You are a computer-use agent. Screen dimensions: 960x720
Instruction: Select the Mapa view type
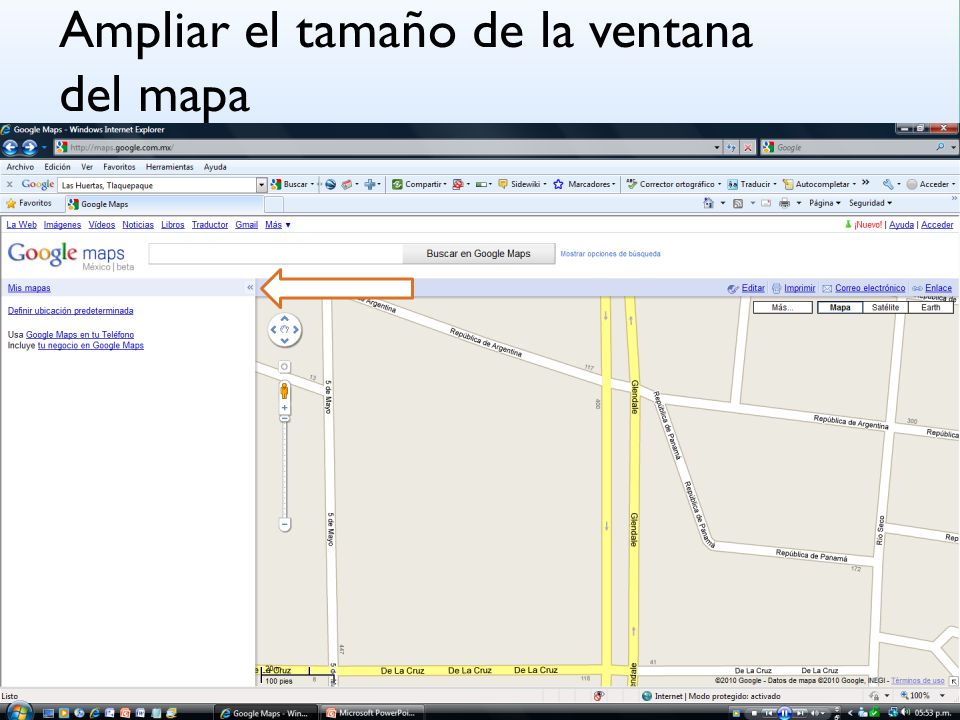[x=840, y=307]
